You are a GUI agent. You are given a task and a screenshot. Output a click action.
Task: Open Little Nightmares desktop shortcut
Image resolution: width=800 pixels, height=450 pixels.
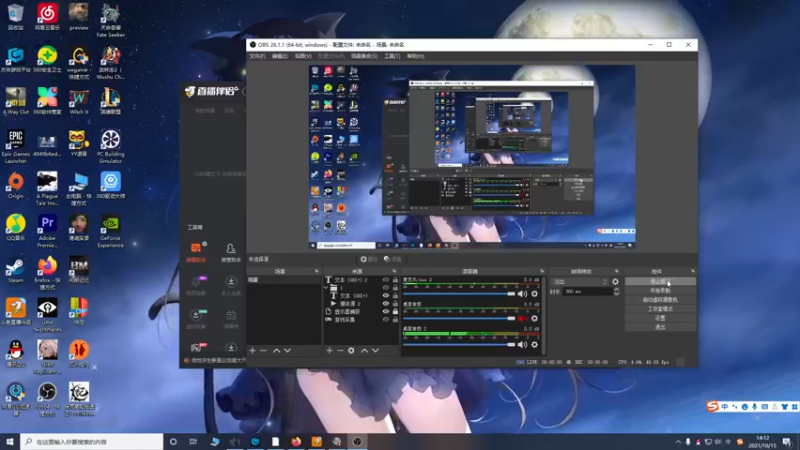[x=47, y=315]
